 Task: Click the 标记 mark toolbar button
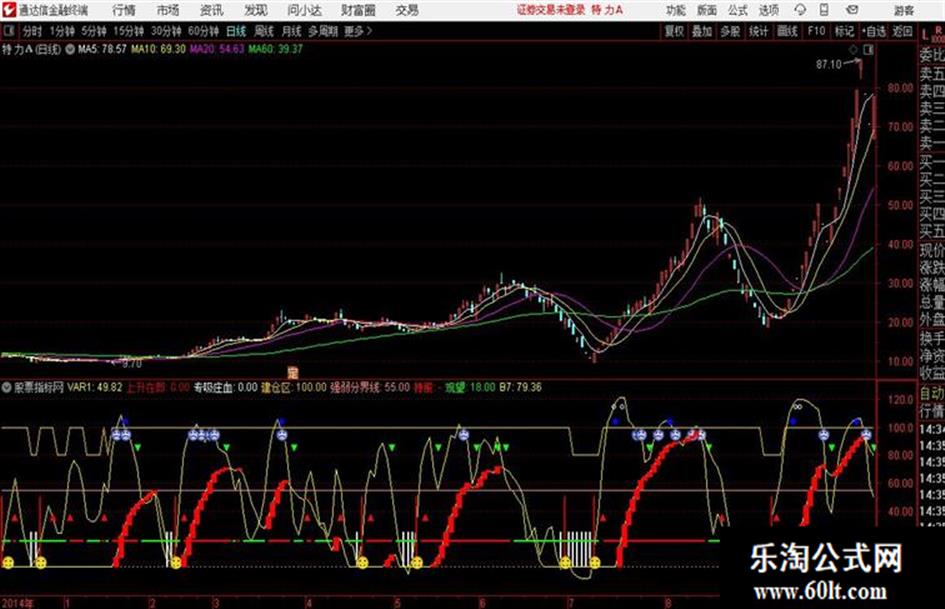[844, 31]
